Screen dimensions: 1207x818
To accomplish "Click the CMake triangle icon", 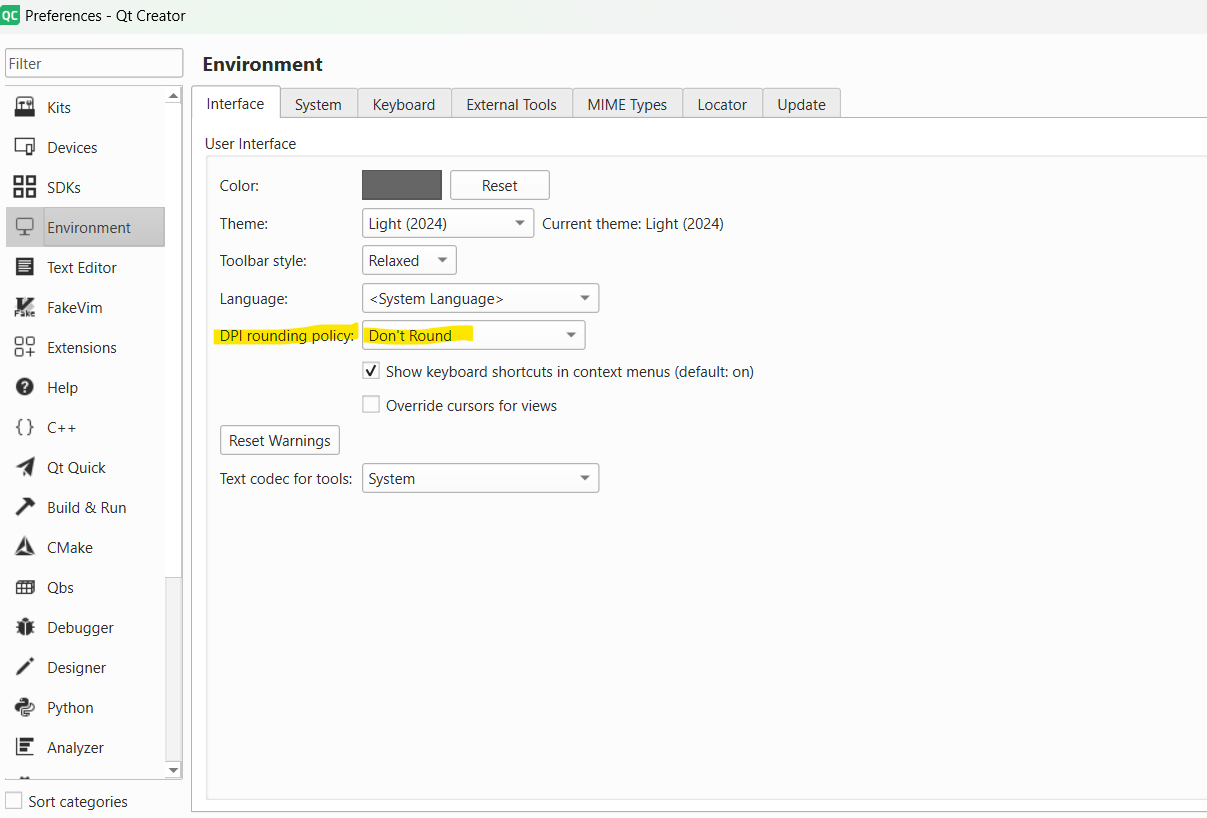I will click(x=25, y=547).
